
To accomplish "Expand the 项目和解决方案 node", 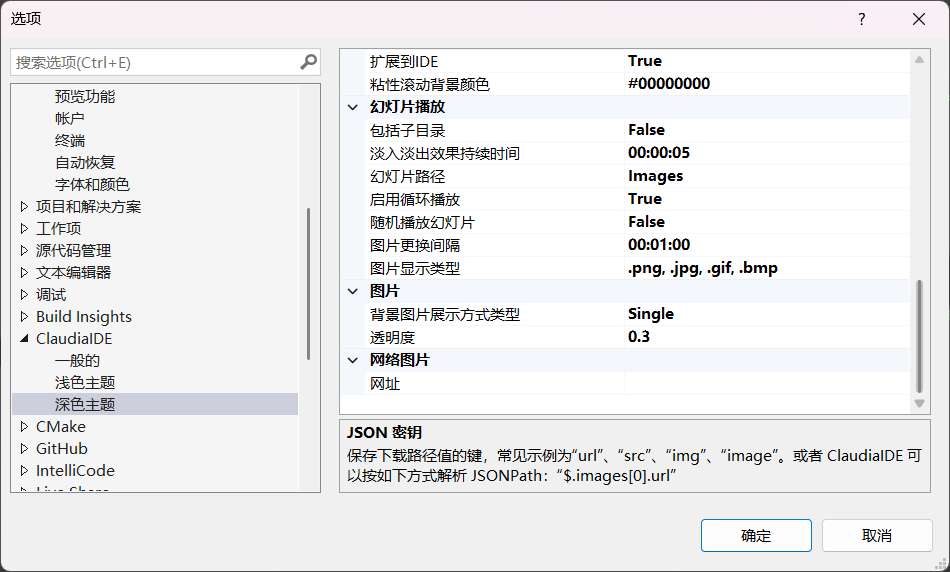I will [24, 207].
